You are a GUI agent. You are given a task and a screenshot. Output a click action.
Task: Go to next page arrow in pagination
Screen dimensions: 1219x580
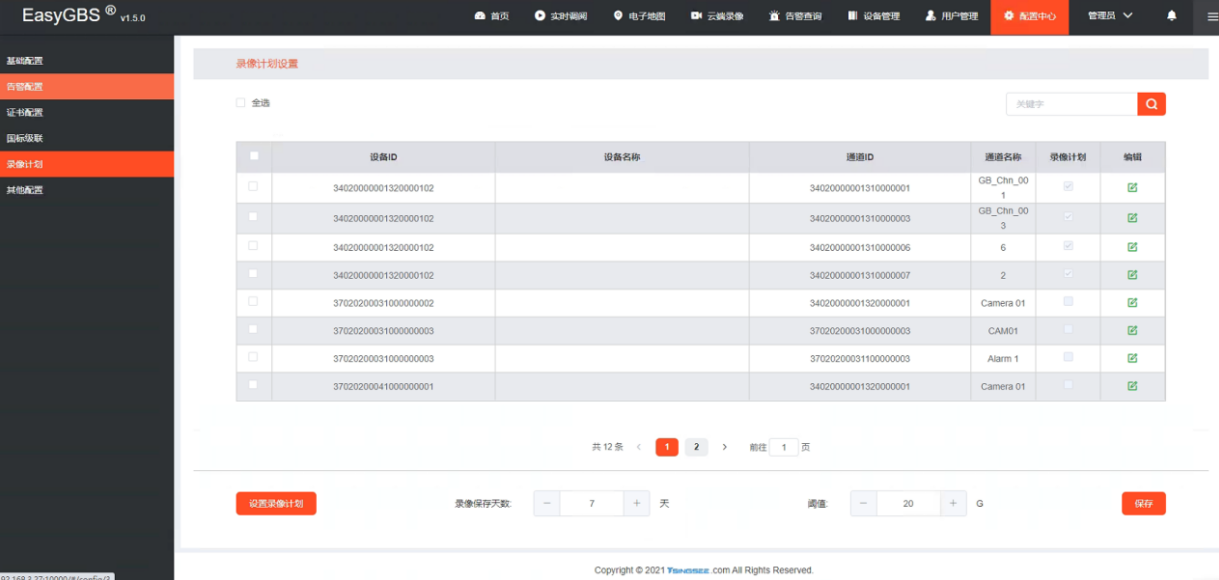725,447
